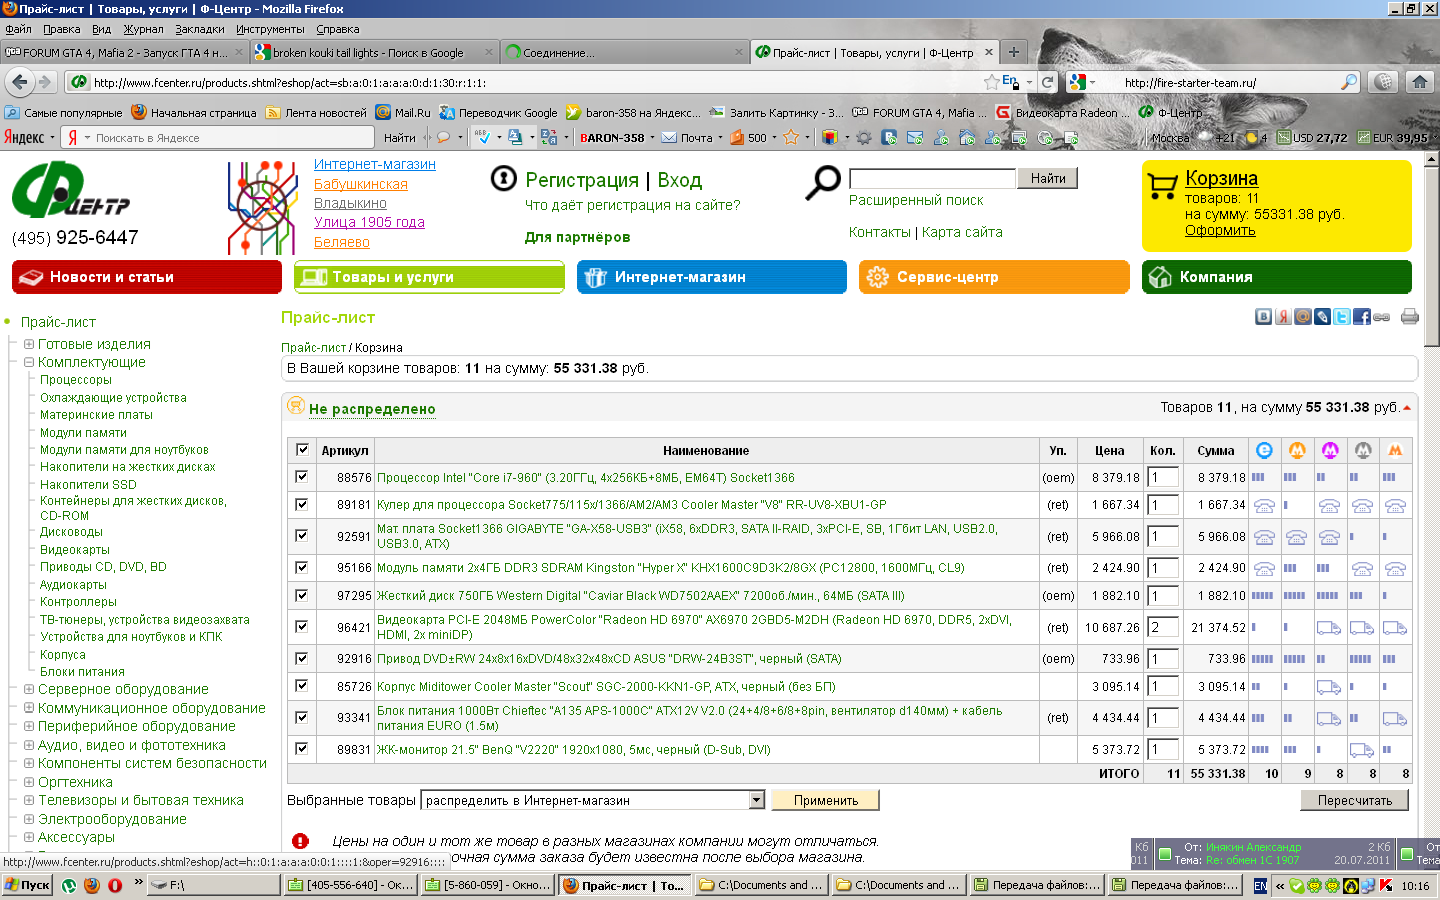Launch Opera from the quick launch bar
This screenshot has width=1440, height=900.
[x=115, y=885]
